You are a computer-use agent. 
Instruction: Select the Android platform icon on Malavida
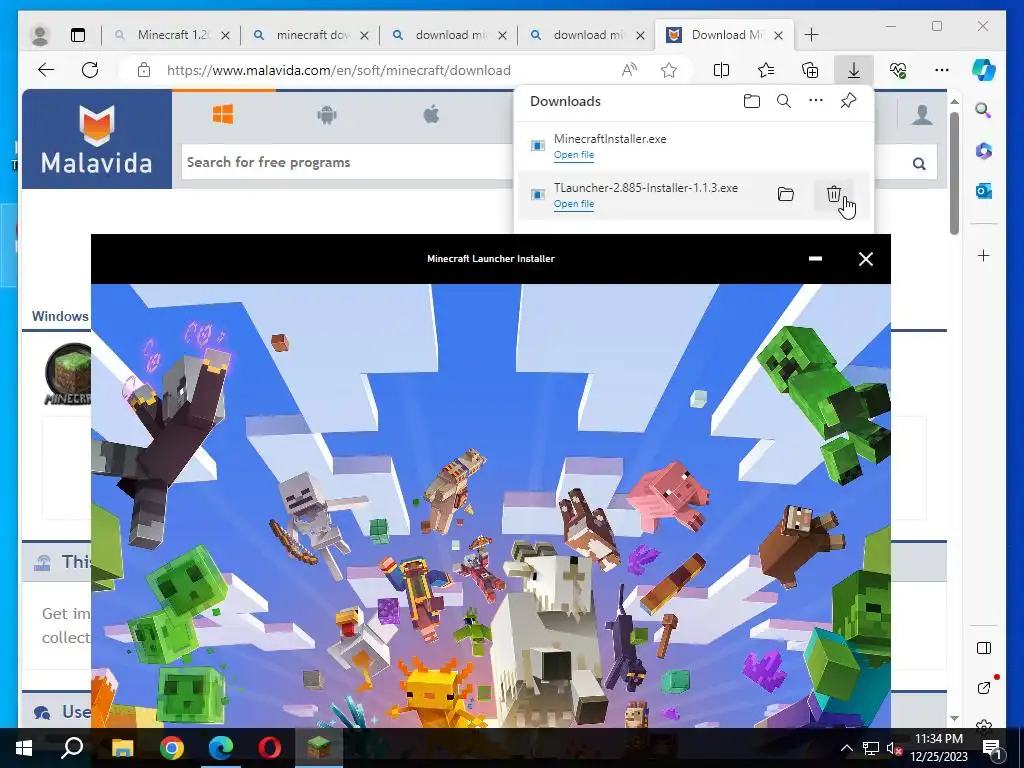click(x=327, y=116)
